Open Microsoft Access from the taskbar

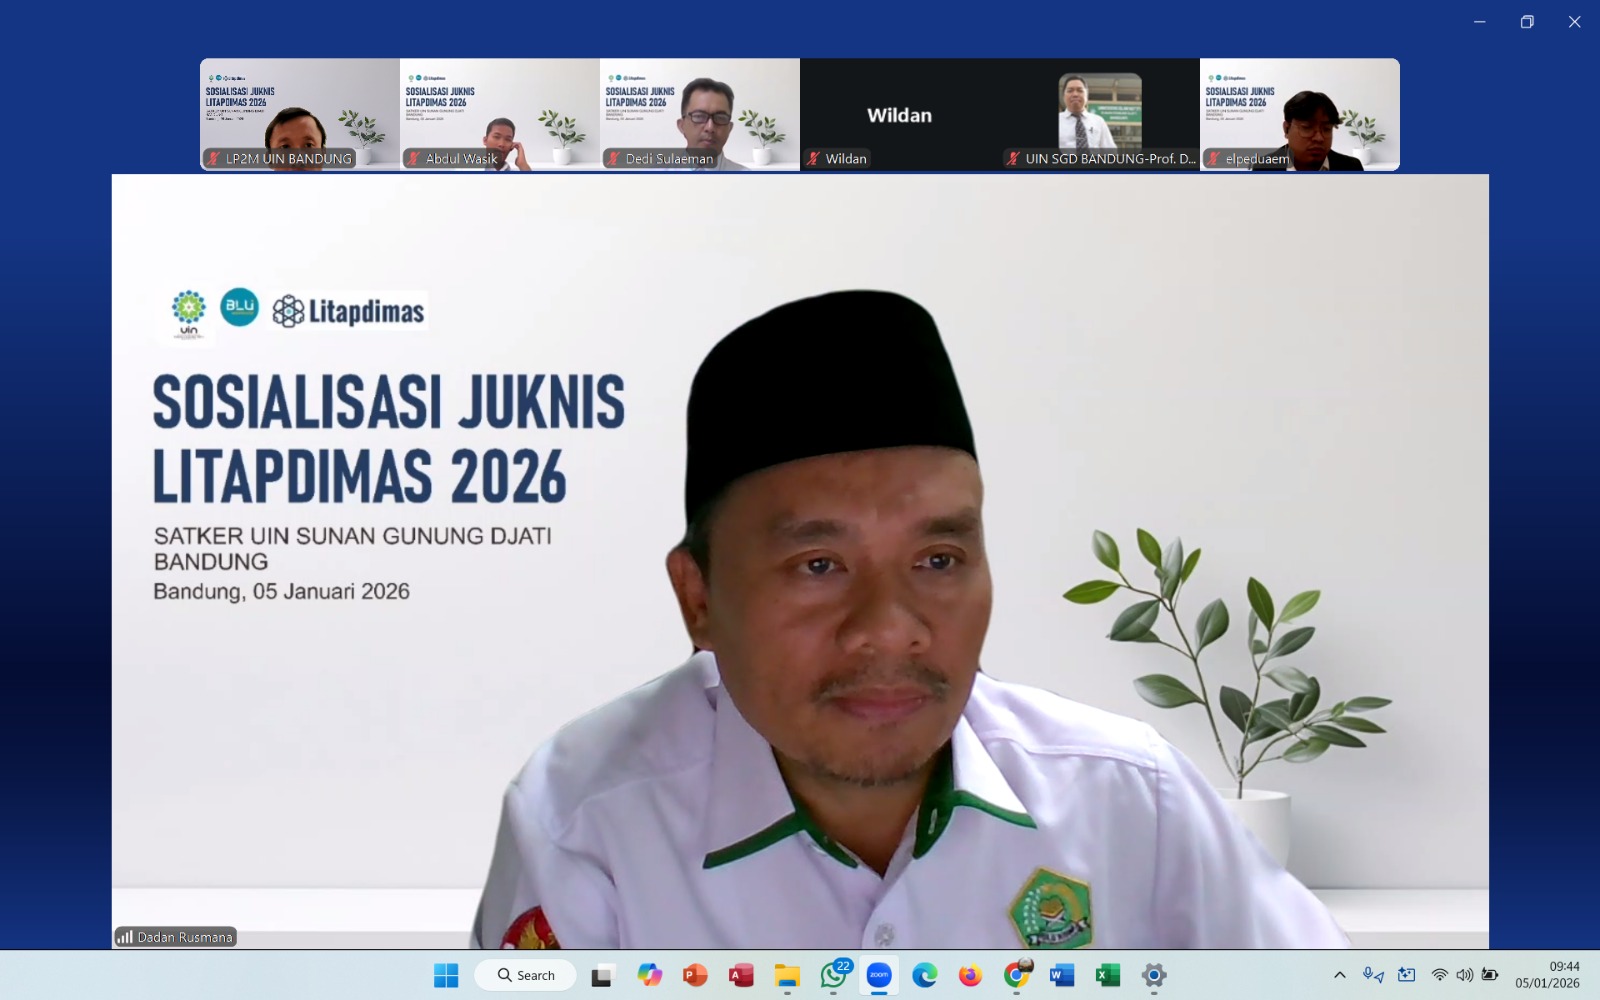coord(741,975)
